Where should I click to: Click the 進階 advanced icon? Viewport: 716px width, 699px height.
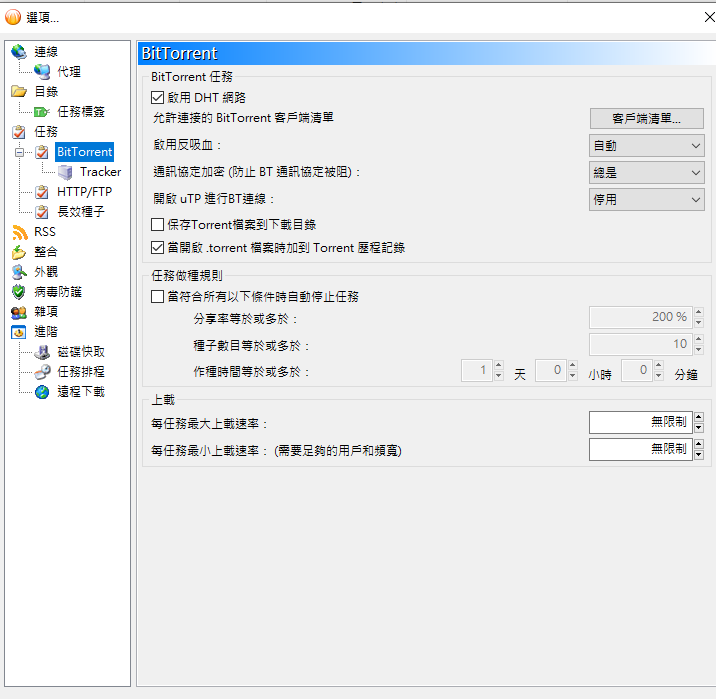(x=19, y=332)
